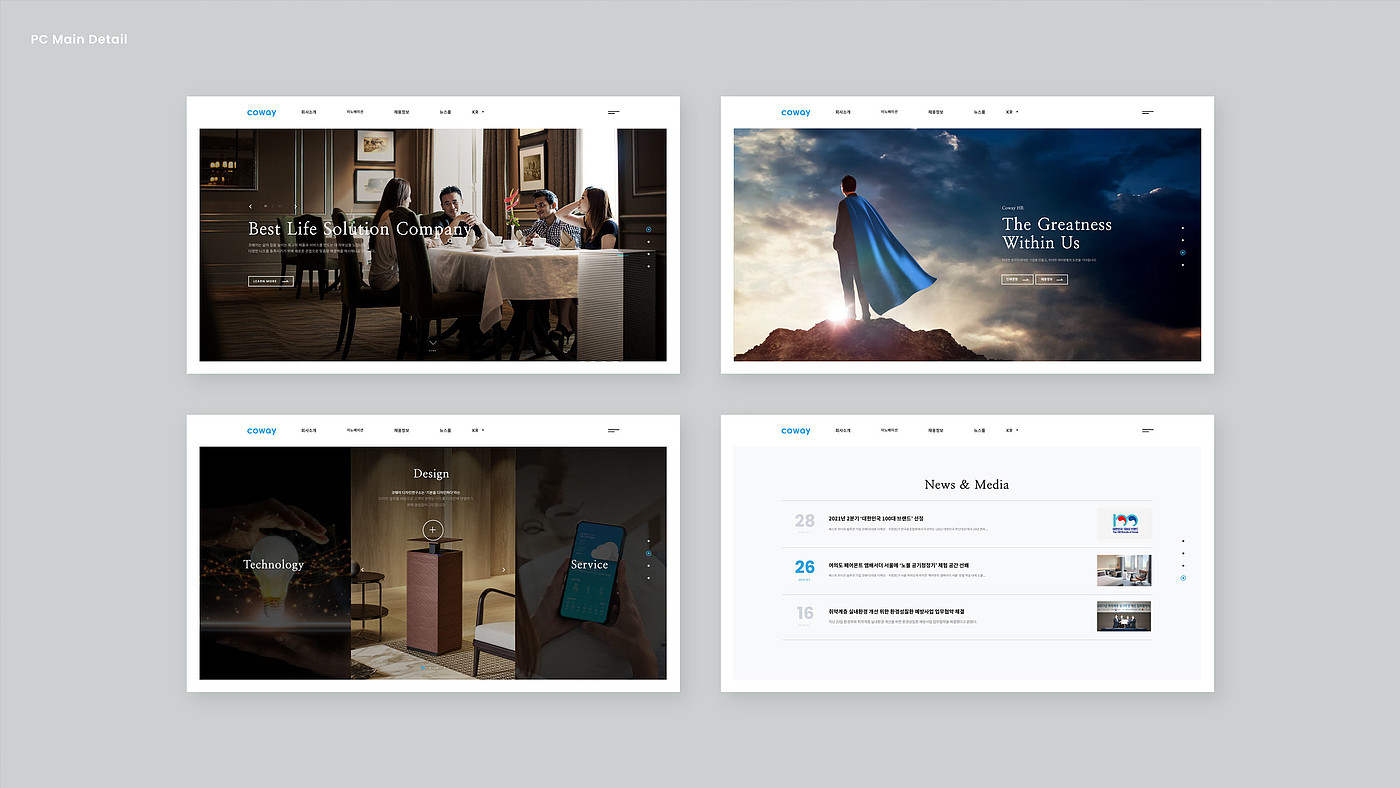1400x788 pixels.
Task: Open 제품정보 menu in Greatness Within Us mockup
Action: point(936,112)
